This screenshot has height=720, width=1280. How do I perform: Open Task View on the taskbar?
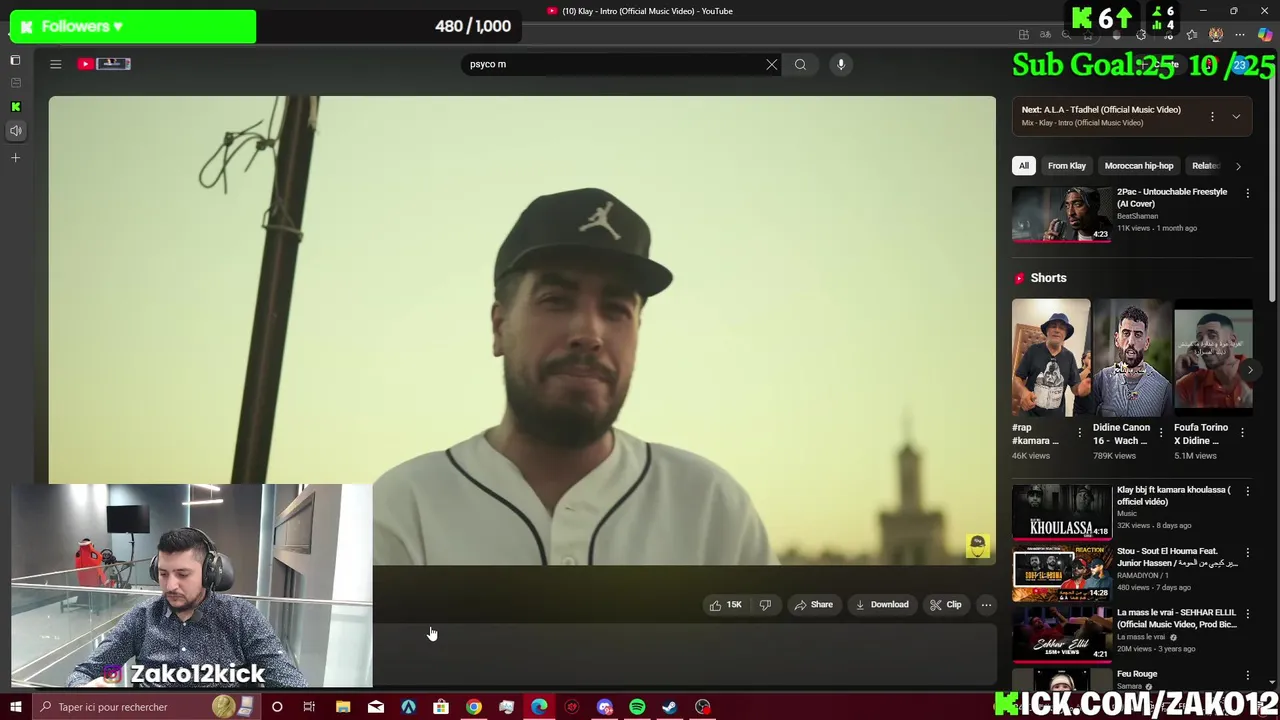click(309, 707)
